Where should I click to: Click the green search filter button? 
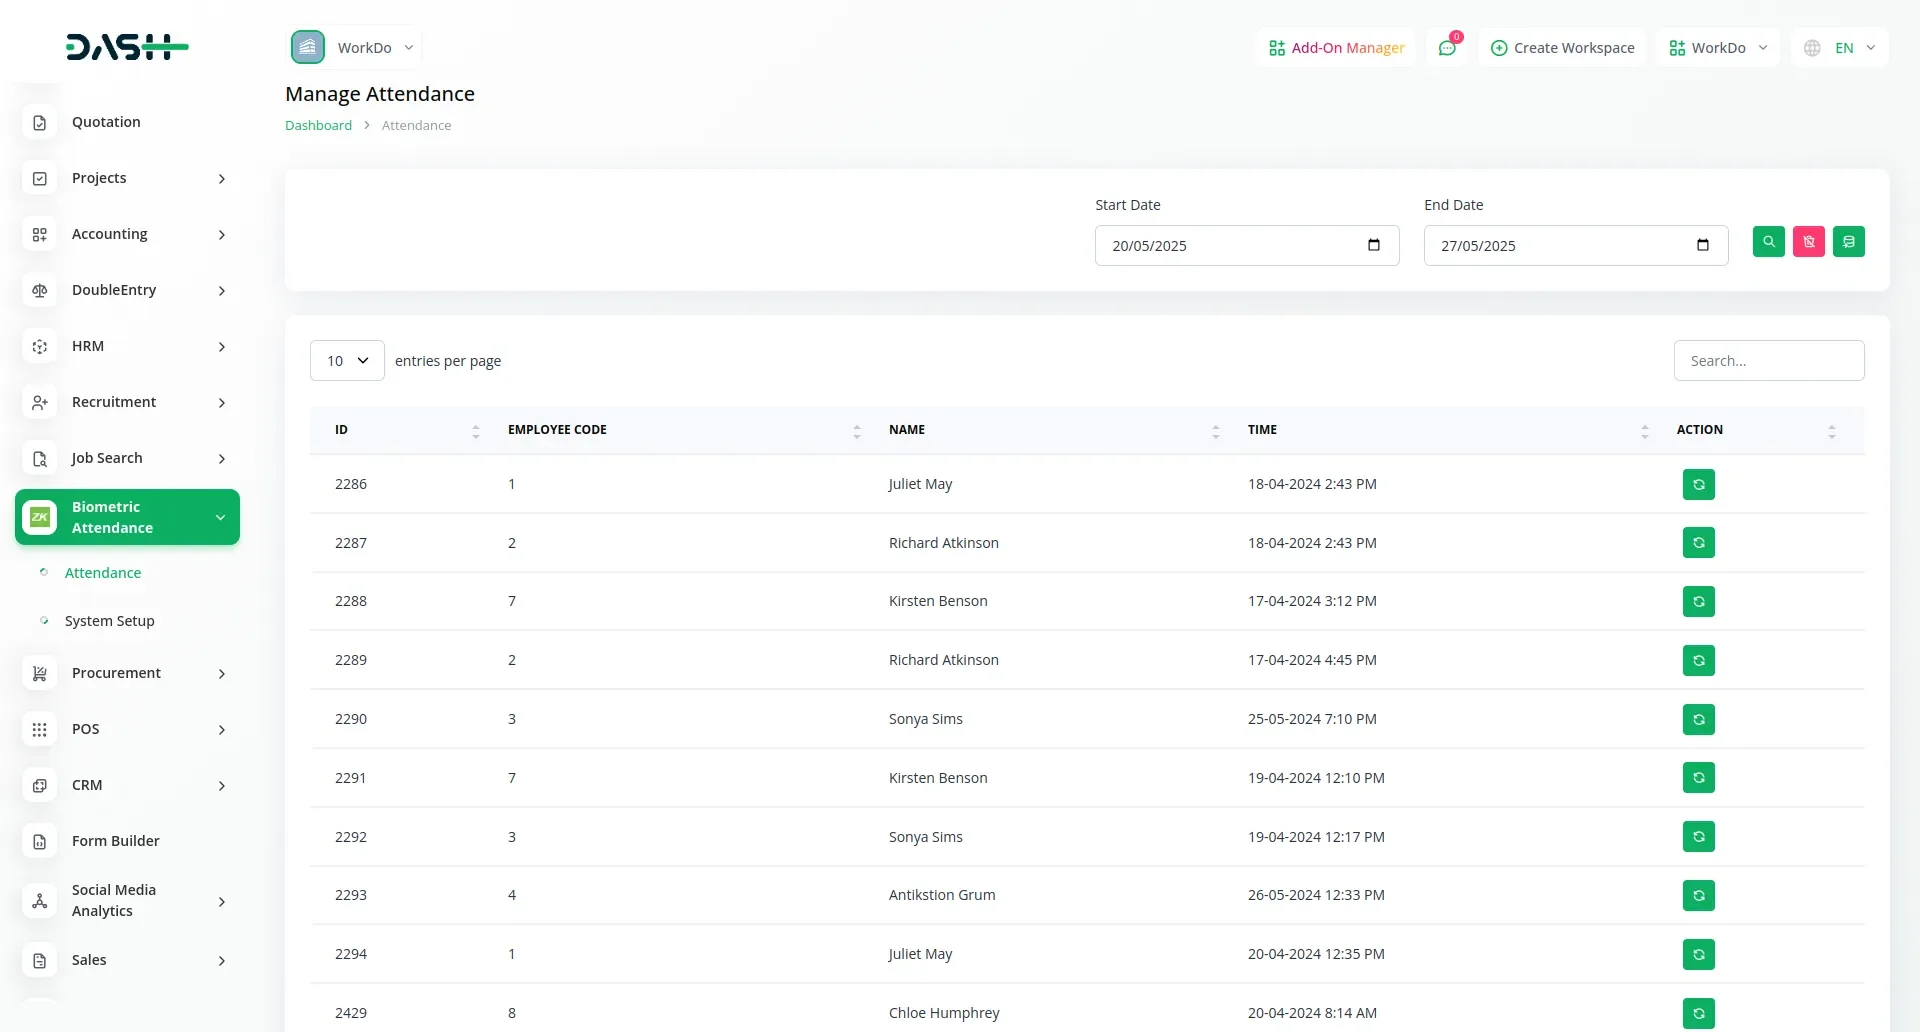coord(1768,242)
